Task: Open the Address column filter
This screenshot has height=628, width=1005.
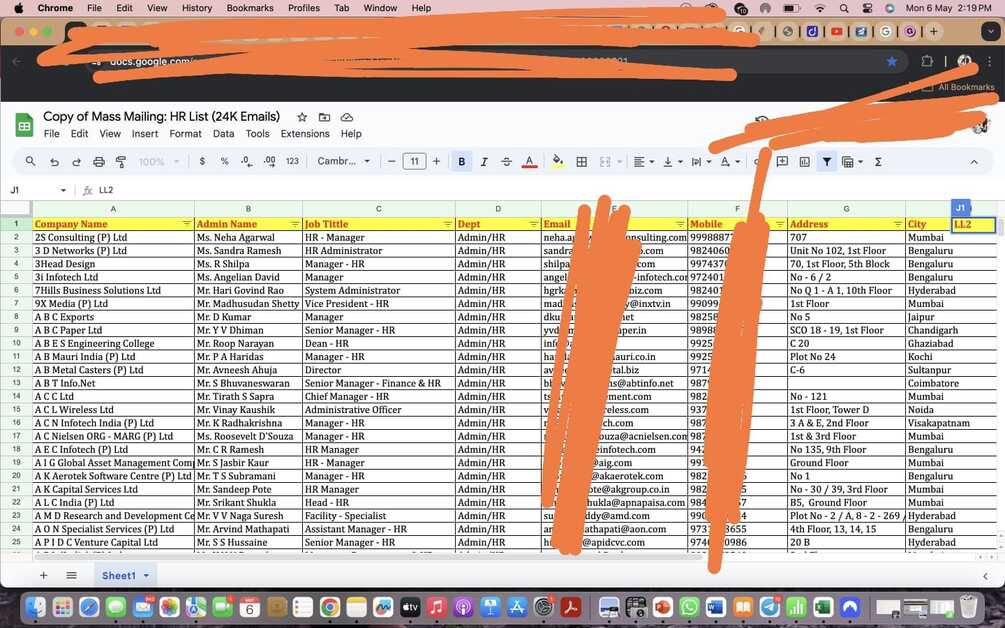Action: tap(897, 224)
